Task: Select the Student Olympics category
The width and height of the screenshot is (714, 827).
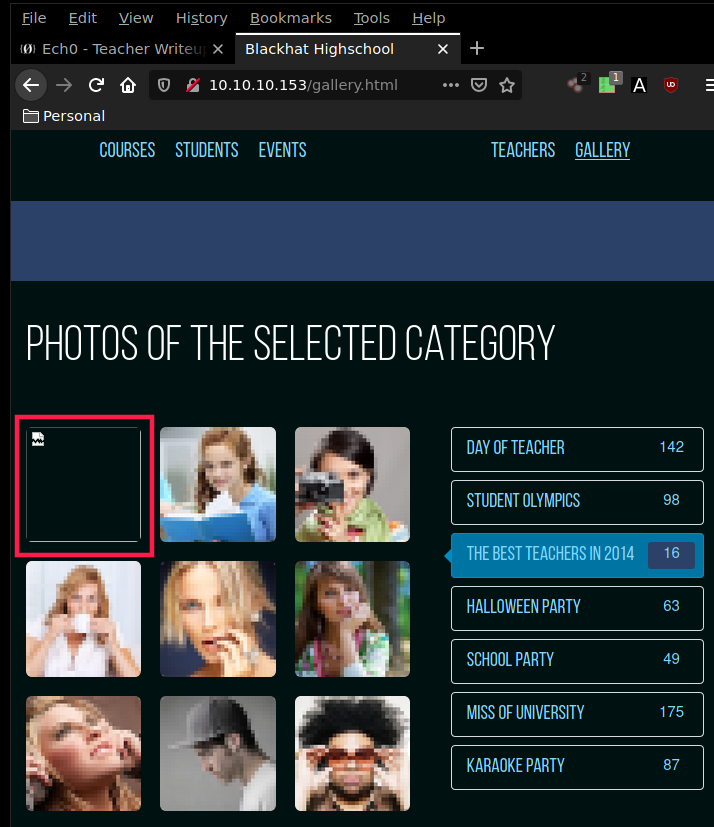Action: pos(577,502)
